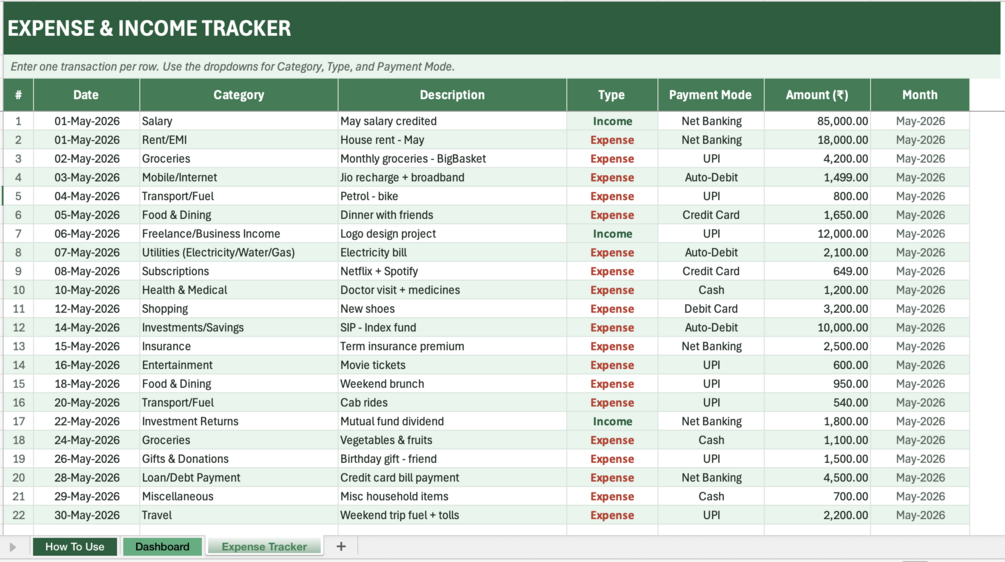Click the Insurance category cell
Image resolution: width=1005 pixels, height=562 pixels.
click(238, 346)
